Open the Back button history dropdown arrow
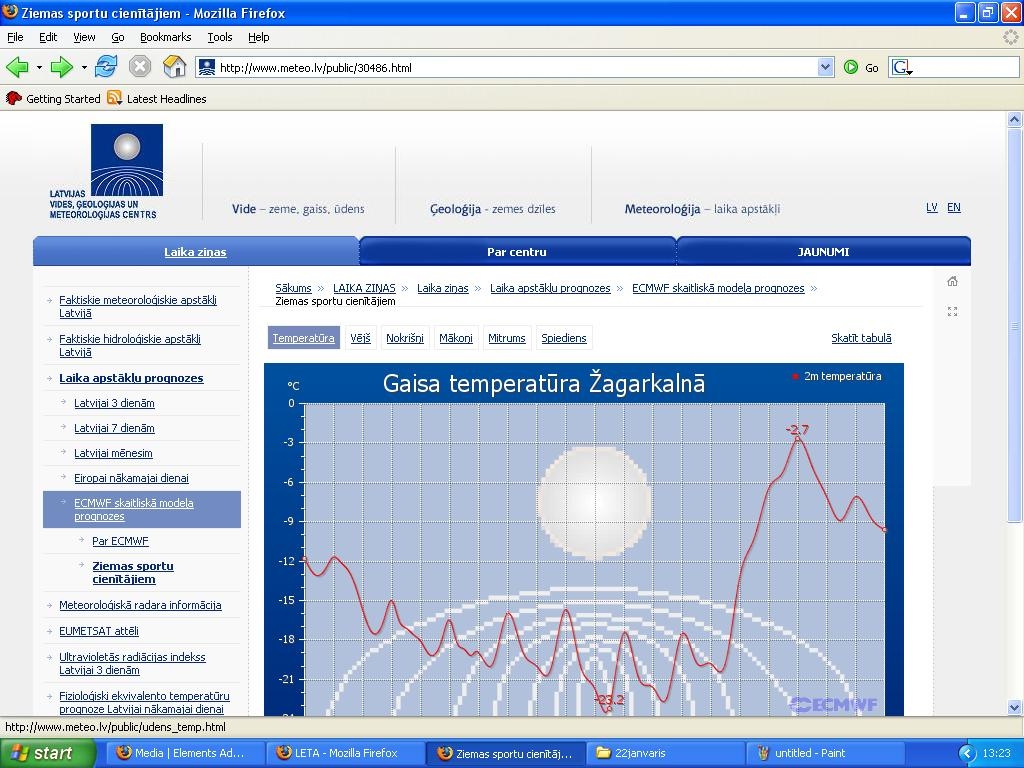Viewport: 1024px width, 768px height. click(39, 68)
